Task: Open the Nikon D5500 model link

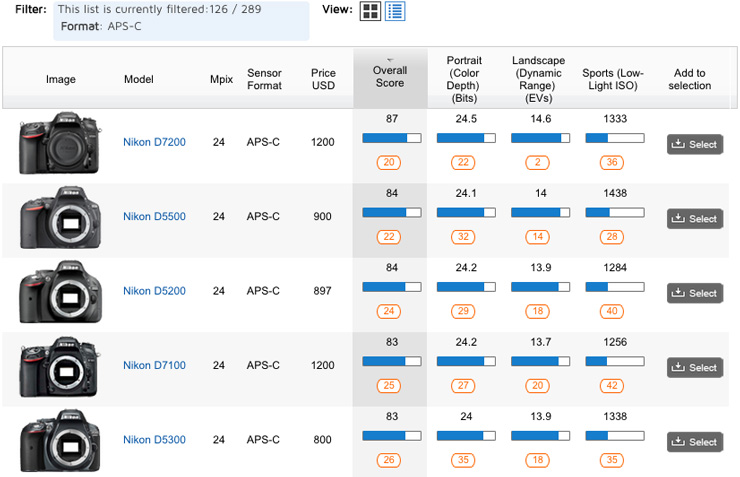Action: click(x=154, y=216)
